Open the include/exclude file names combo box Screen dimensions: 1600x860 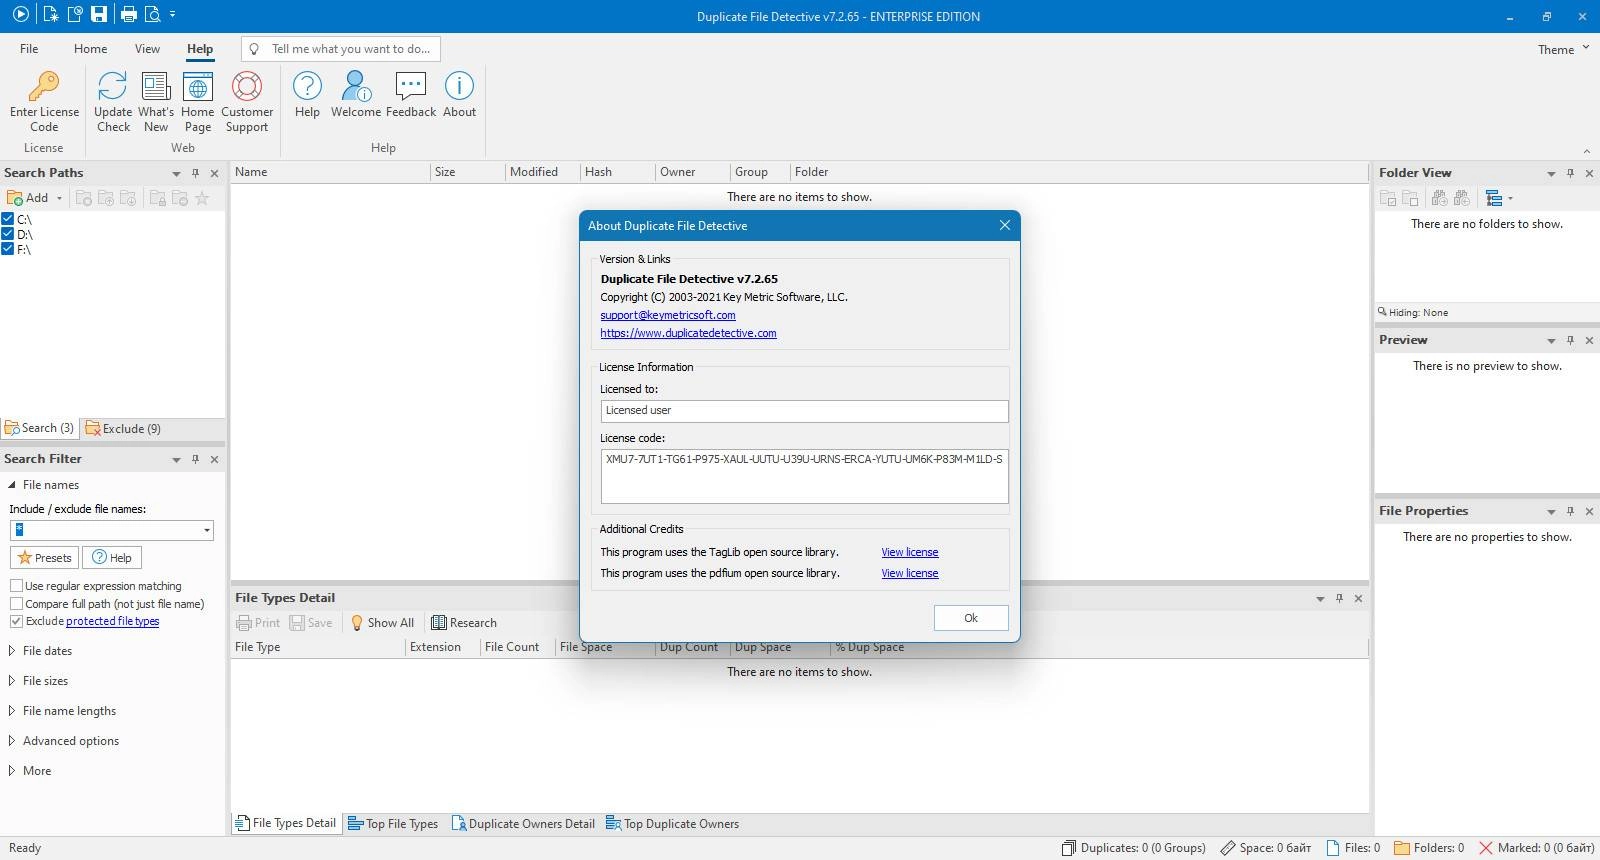click(x=206, y=530)
